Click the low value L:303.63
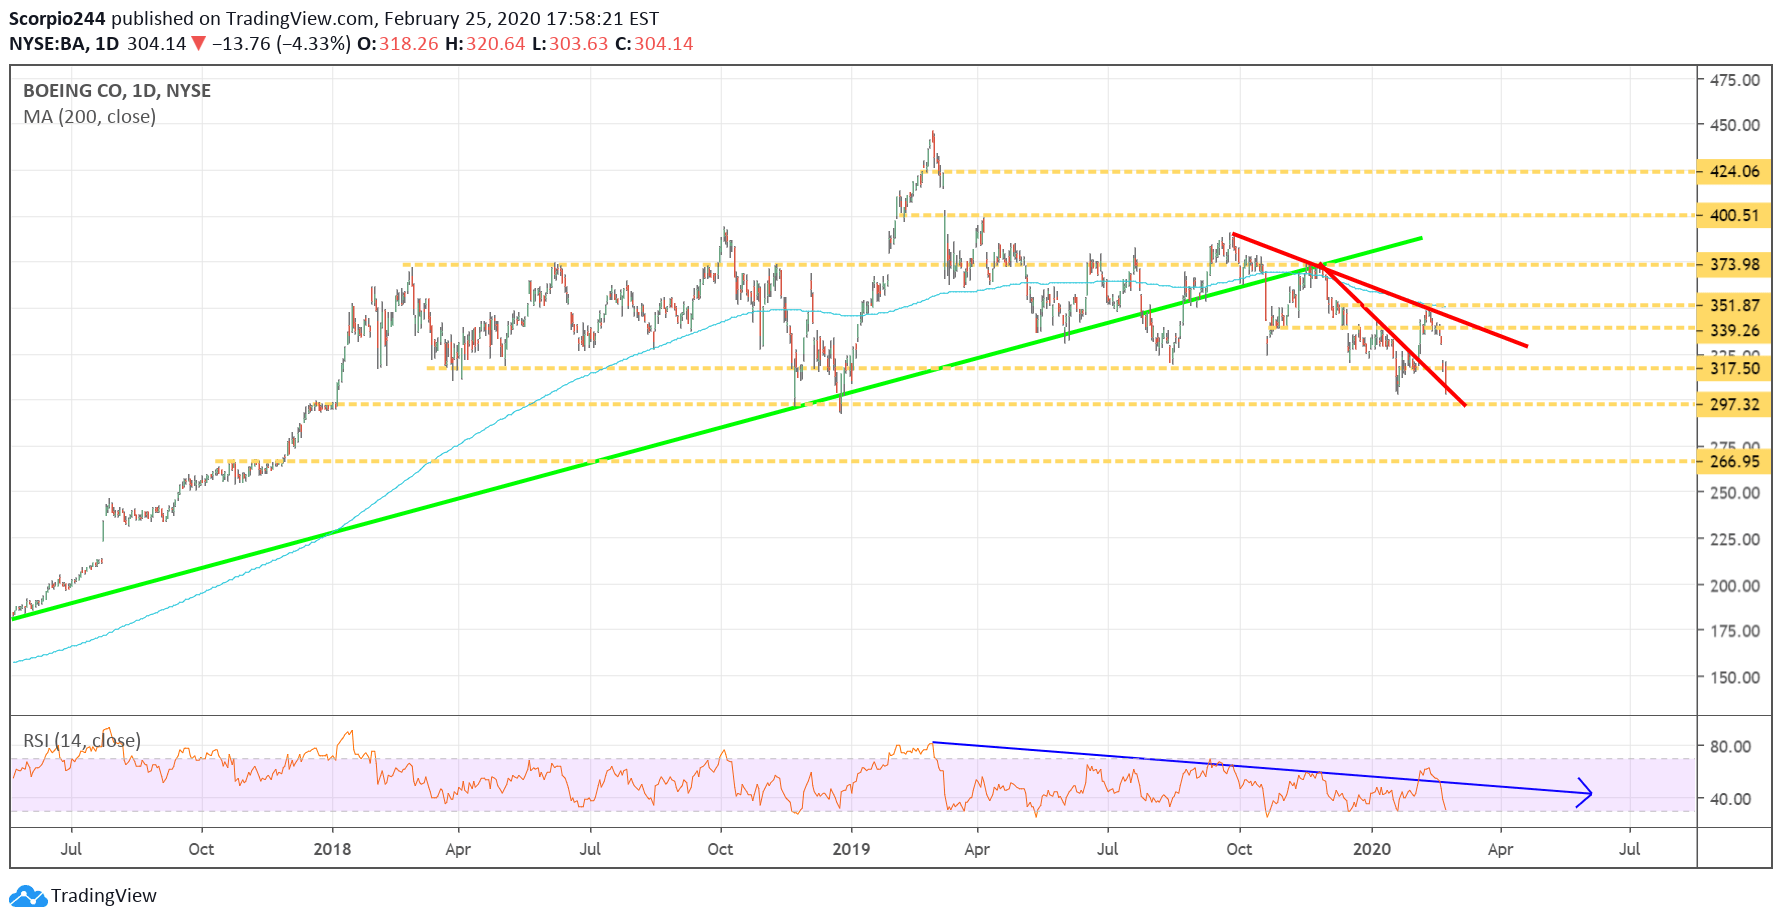Image resolution: width=1782 pixels, height=923 pixels. (x=570, y=44)
